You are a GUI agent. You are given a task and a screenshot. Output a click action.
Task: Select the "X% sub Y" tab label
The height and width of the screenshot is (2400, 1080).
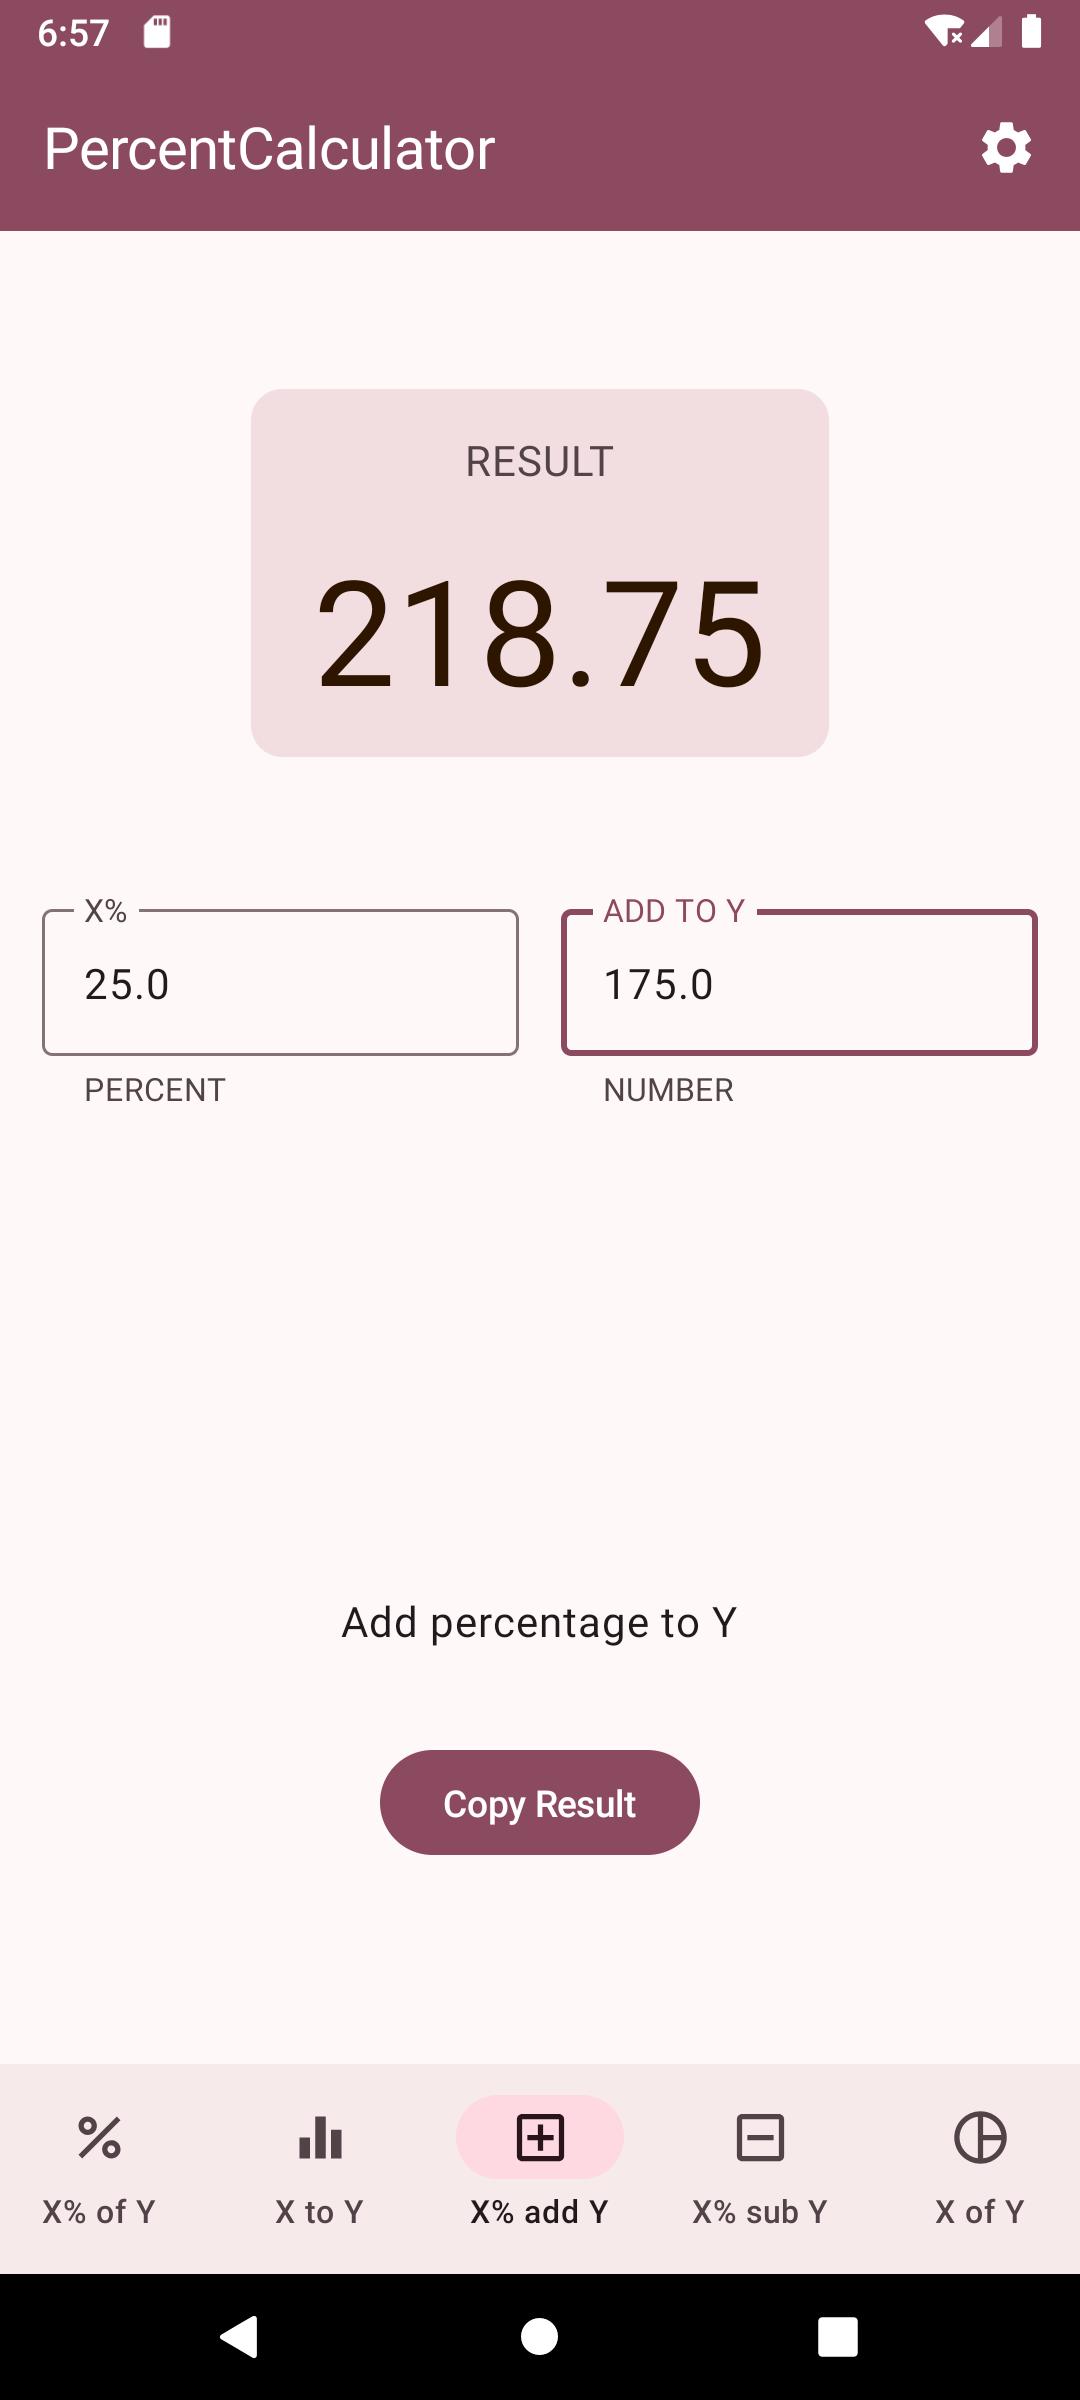[x=760, y=2211]
